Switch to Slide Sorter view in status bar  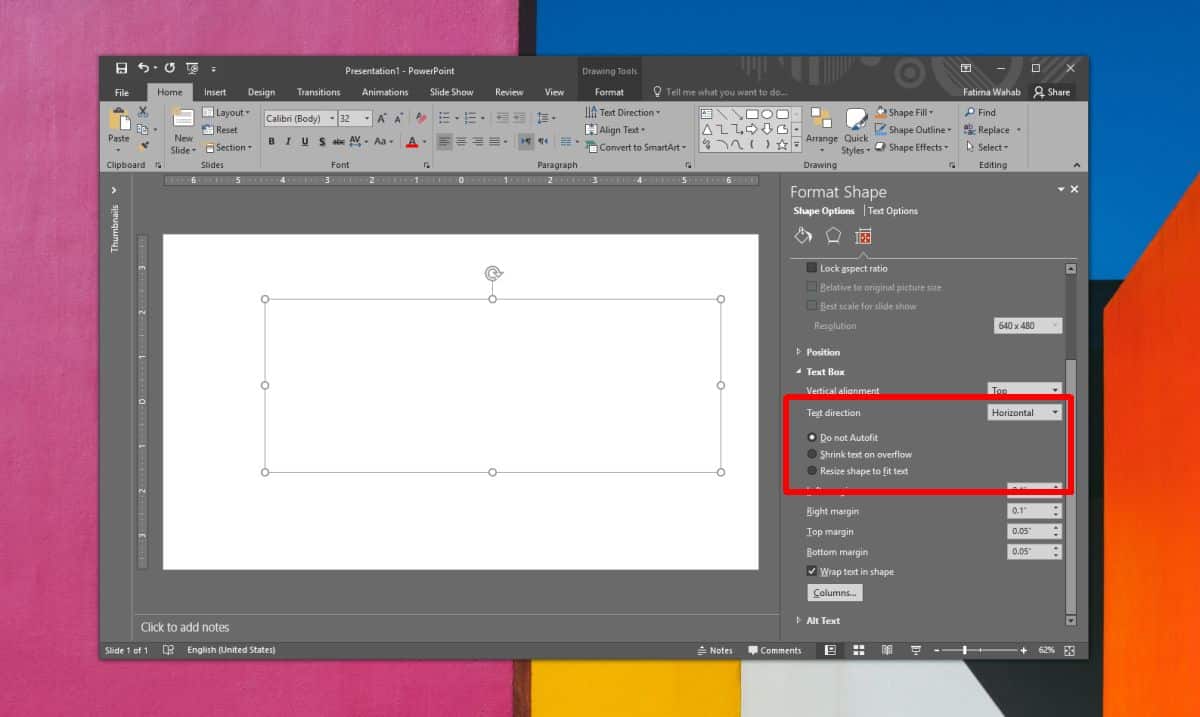click(x=858, y=649)
